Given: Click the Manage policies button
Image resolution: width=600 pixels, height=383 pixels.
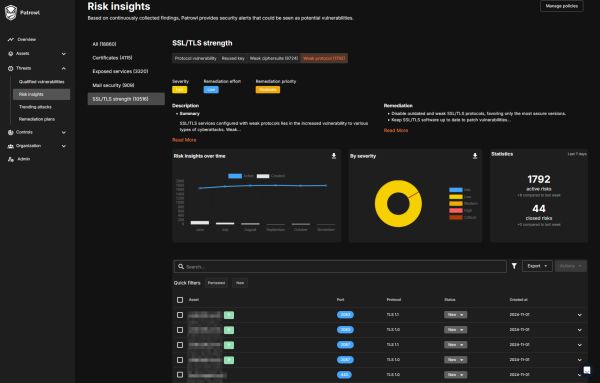Looking at the screenshot, I should pyautogui.click(x=561, y=6).
